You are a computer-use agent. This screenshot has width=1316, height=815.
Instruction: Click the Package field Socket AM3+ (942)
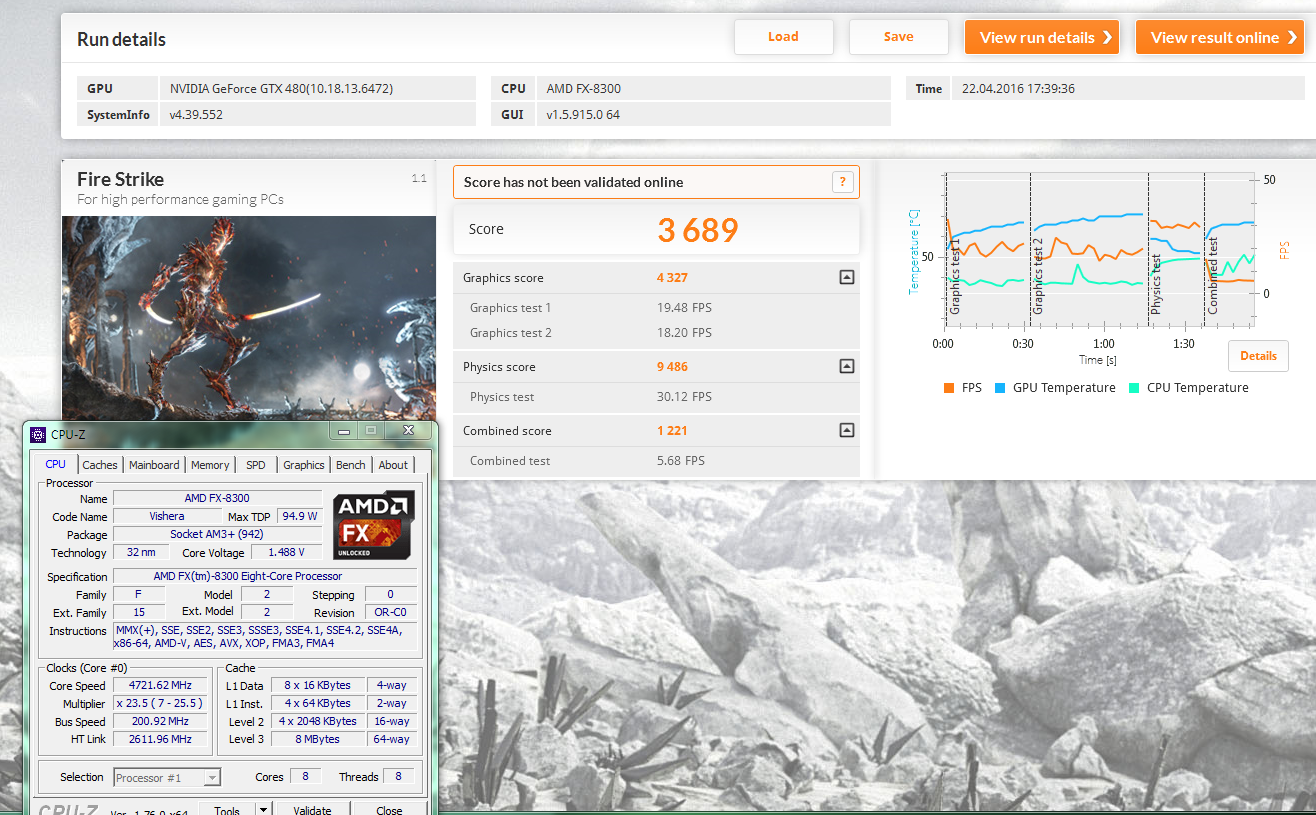(x=217, y=534)
